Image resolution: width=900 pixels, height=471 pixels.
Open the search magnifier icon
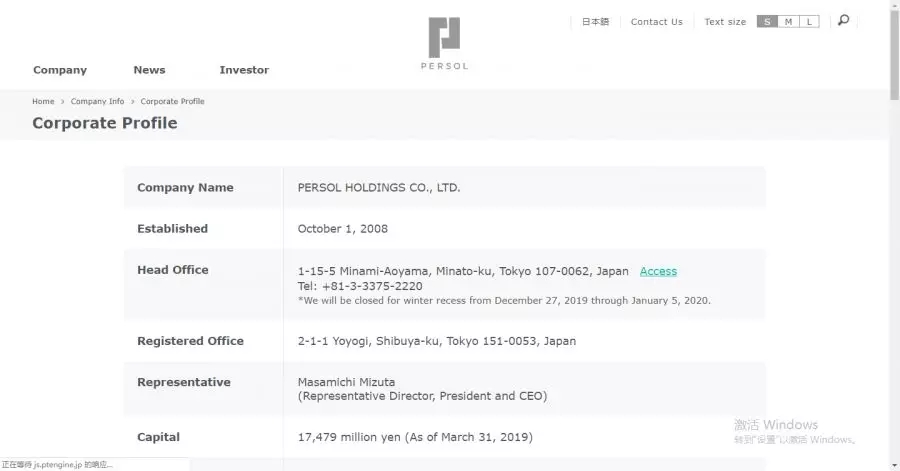pos(843,21)
